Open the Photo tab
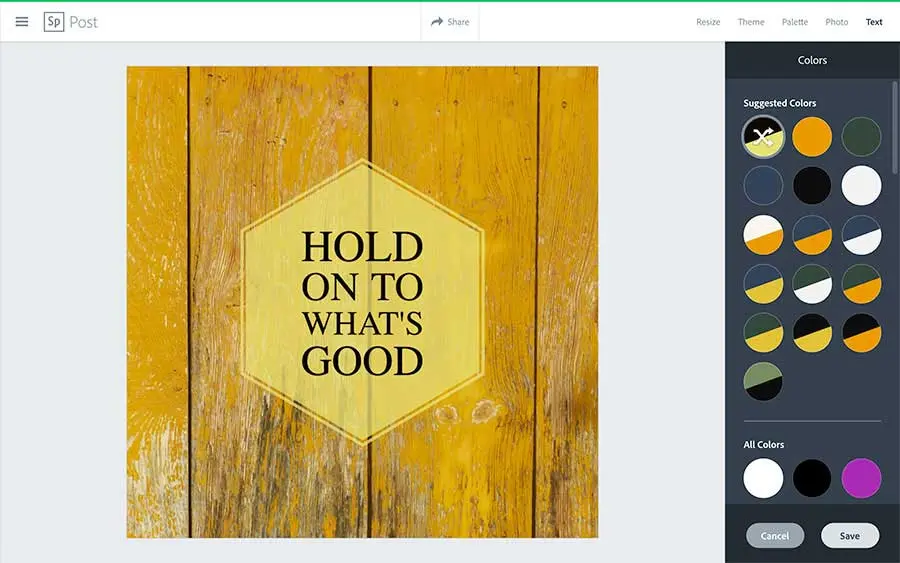Image resolution: width=900 pixels, height=563 pixels. [x=836, y=22]
